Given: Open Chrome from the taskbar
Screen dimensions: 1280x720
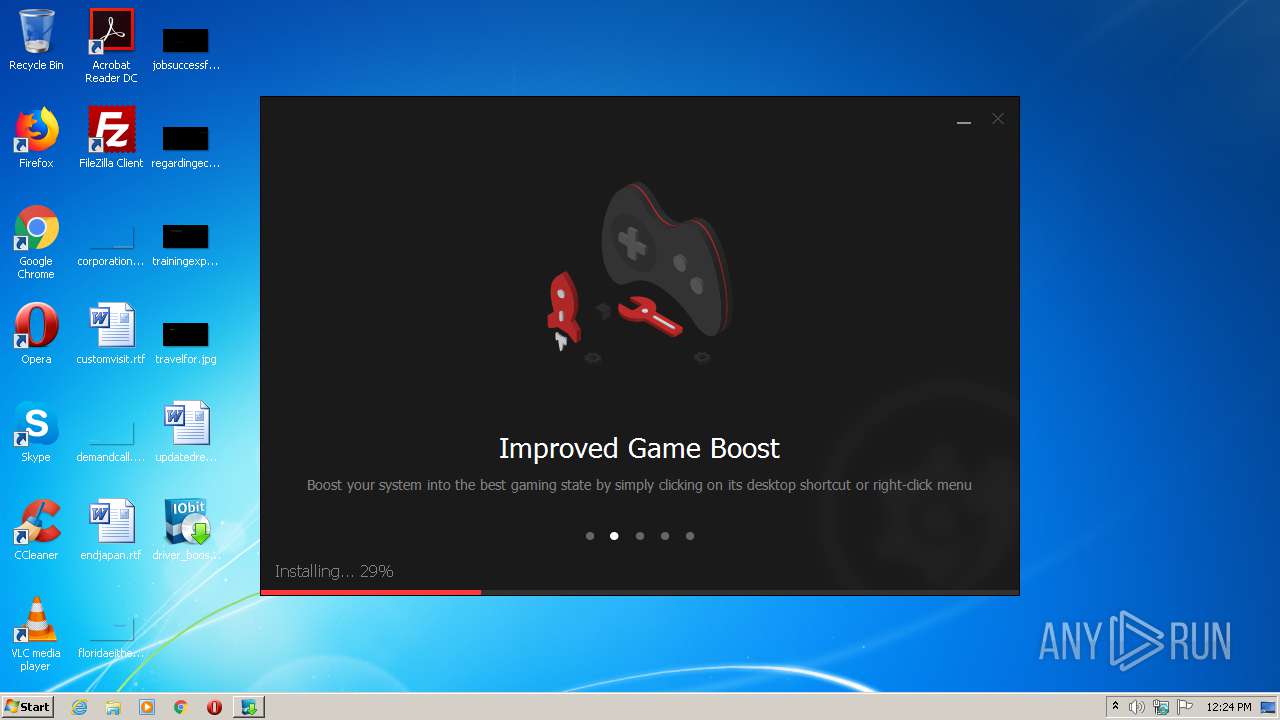Looking at the screenshot, I should tap(180, 707).
